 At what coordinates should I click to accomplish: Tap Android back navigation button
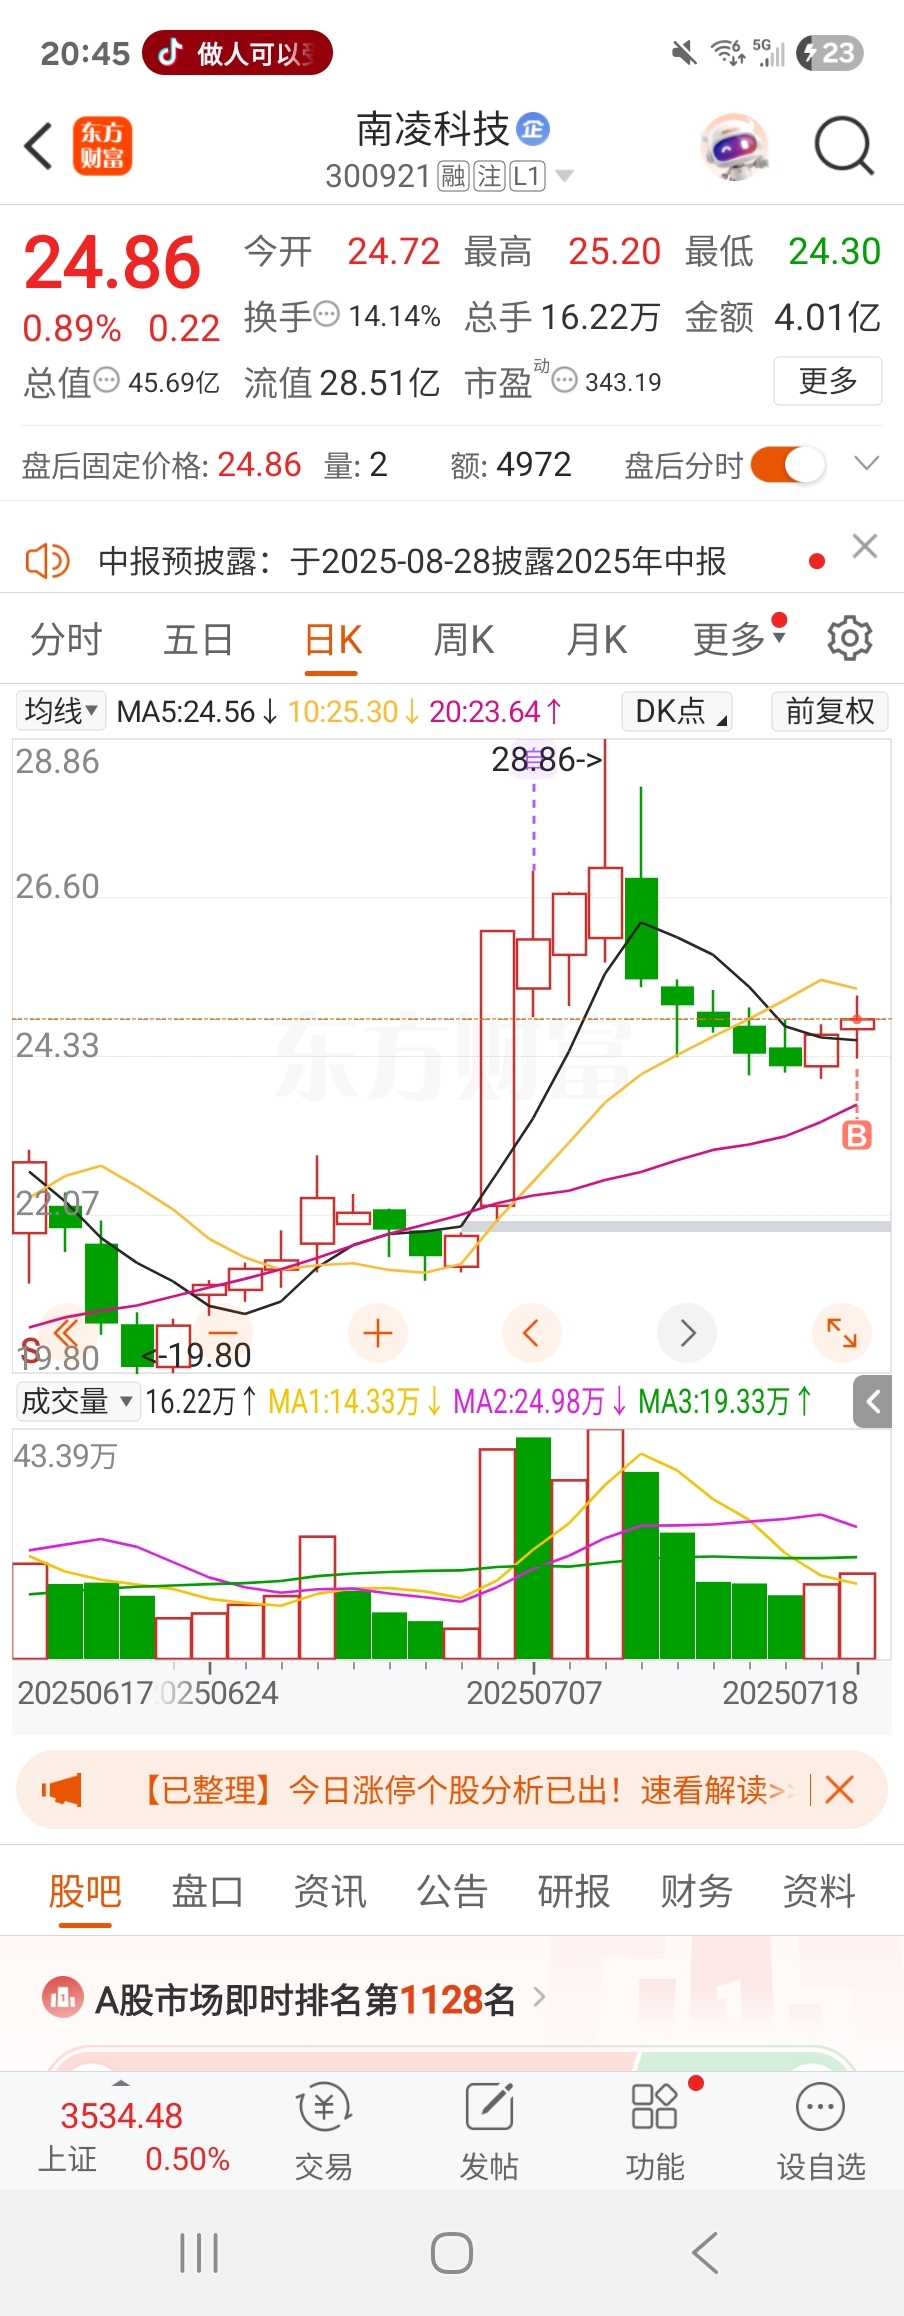(705, 2253)
